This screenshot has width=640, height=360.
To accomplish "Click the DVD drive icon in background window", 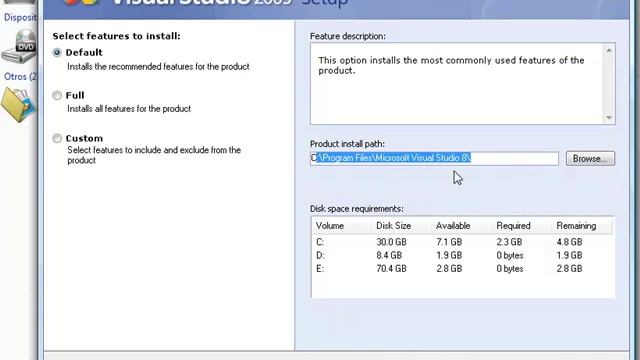I will 20,47.
